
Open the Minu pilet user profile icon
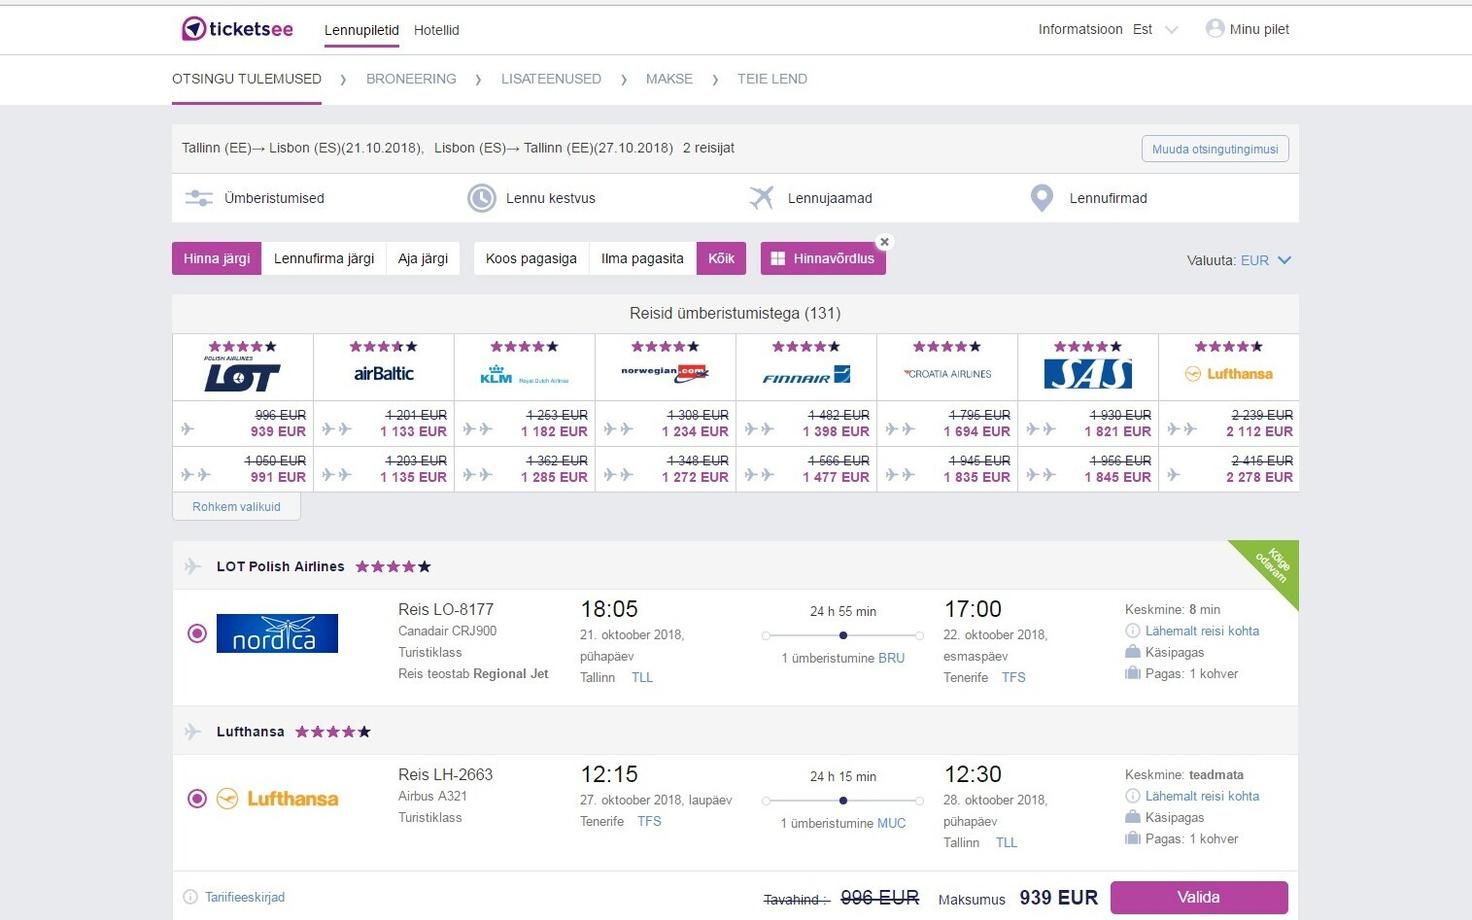1215,29
